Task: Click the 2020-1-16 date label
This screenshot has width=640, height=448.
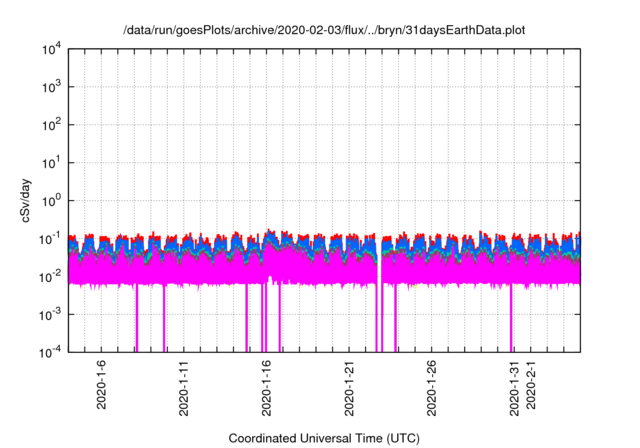Action: 266,388
